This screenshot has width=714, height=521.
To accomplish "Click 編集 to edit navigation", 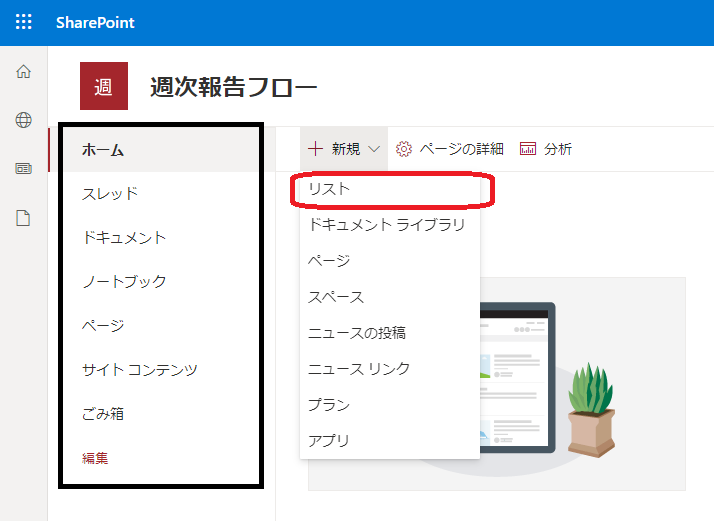I will (95, 458).
